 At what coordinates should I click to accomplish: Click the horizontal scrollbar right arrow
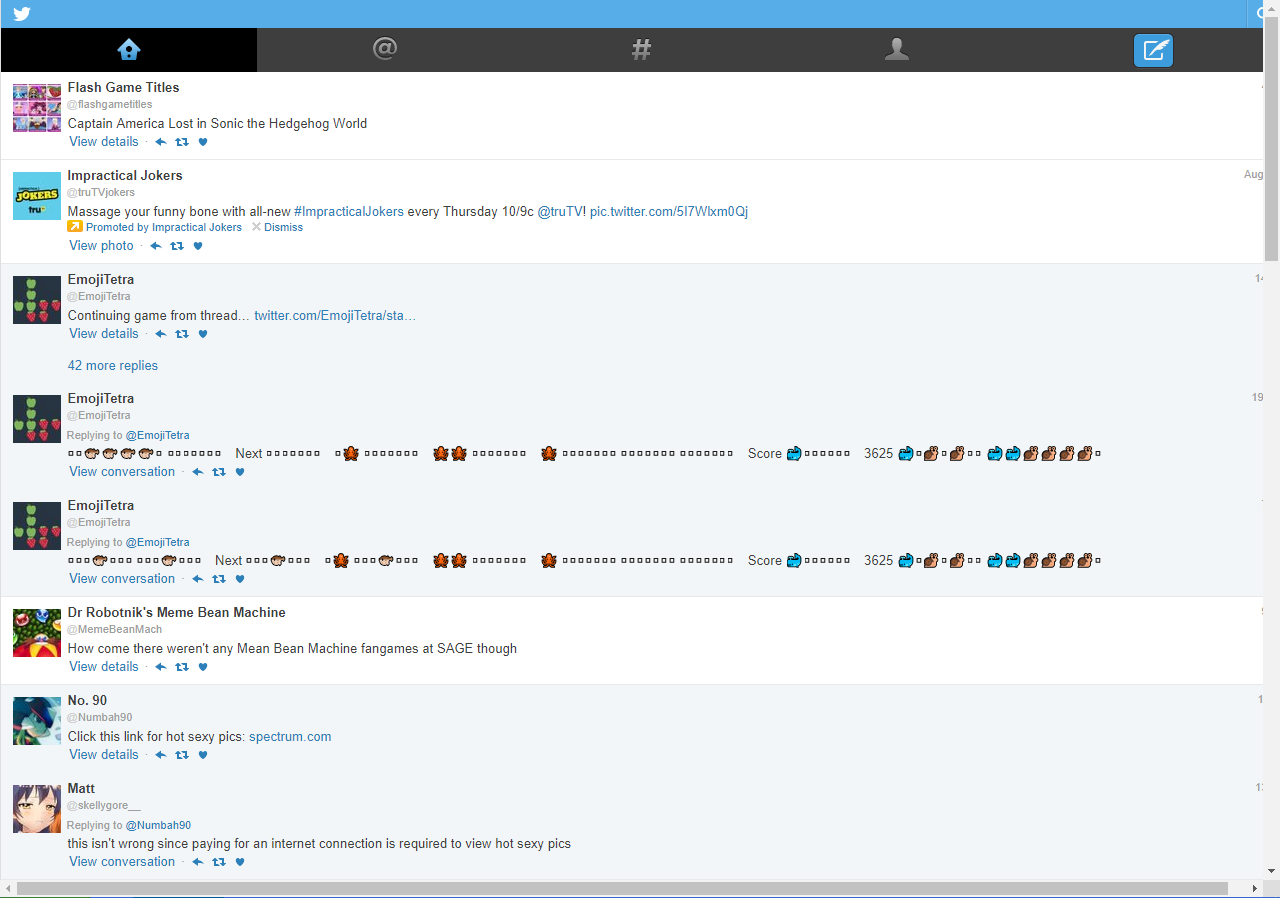point(1255,889)
